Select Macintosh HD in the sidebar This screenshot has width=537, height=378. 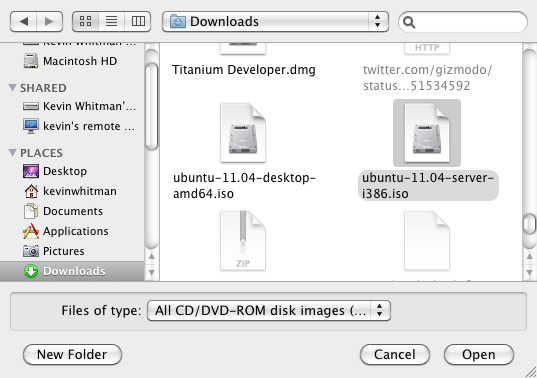point(72,61)
